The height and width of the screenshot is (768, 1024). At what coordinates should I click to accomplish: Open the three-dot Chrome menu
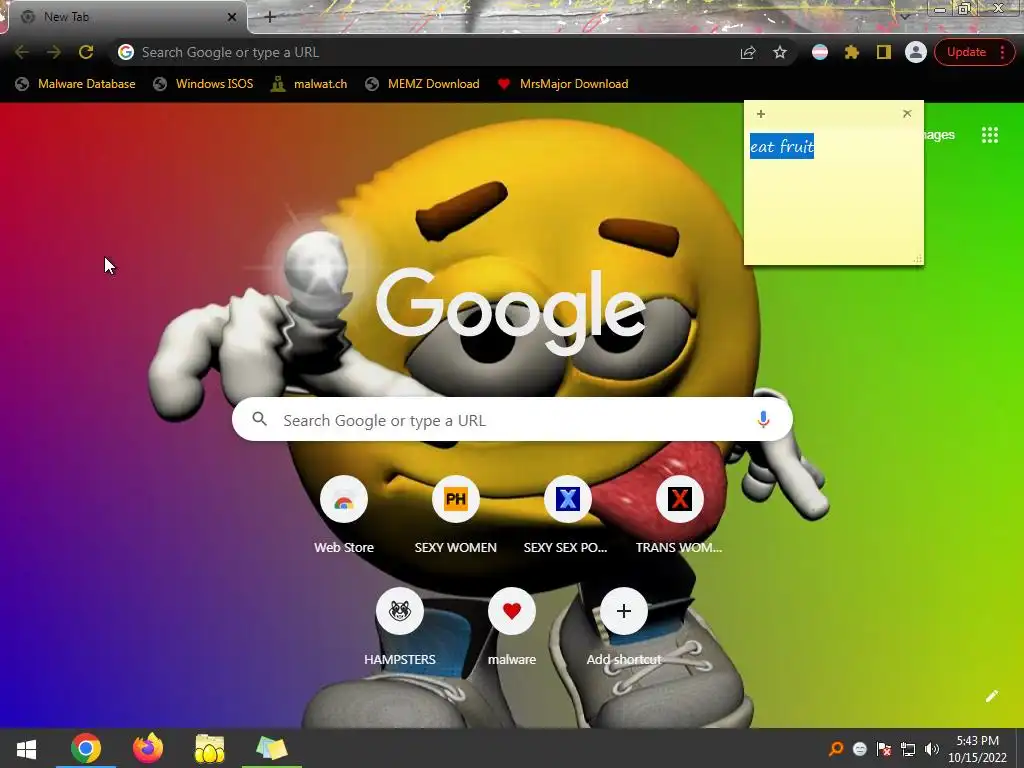pos(1002,52)
